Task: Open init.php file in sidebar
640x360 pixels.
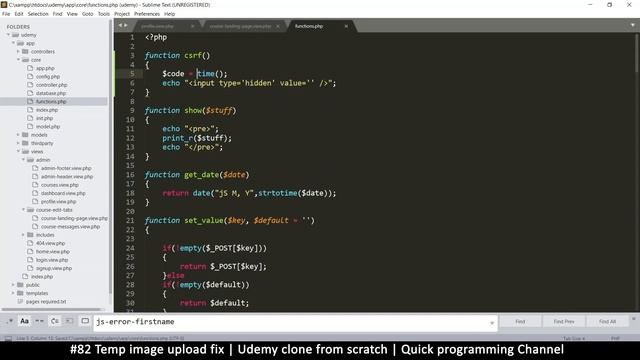Action: (44, 118)
